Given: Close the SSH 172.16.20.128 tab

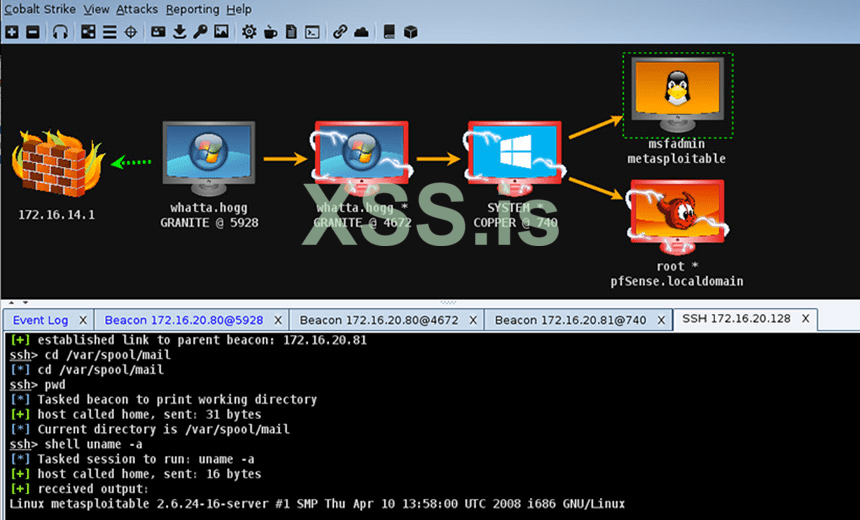Looking at the screenshot, I should coord(806,319).
